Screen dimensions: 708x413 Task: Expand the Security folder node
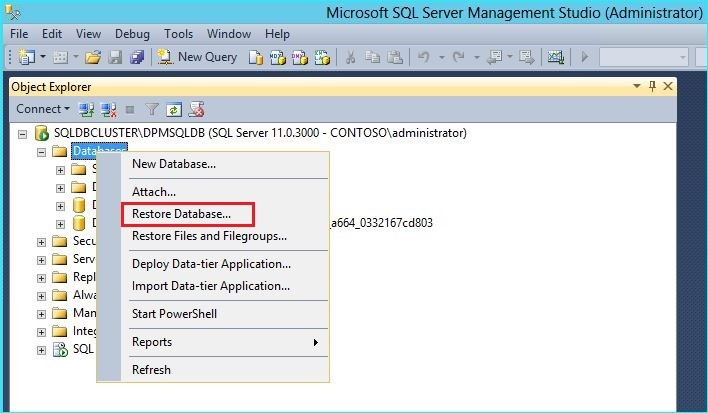pos(41,242)
